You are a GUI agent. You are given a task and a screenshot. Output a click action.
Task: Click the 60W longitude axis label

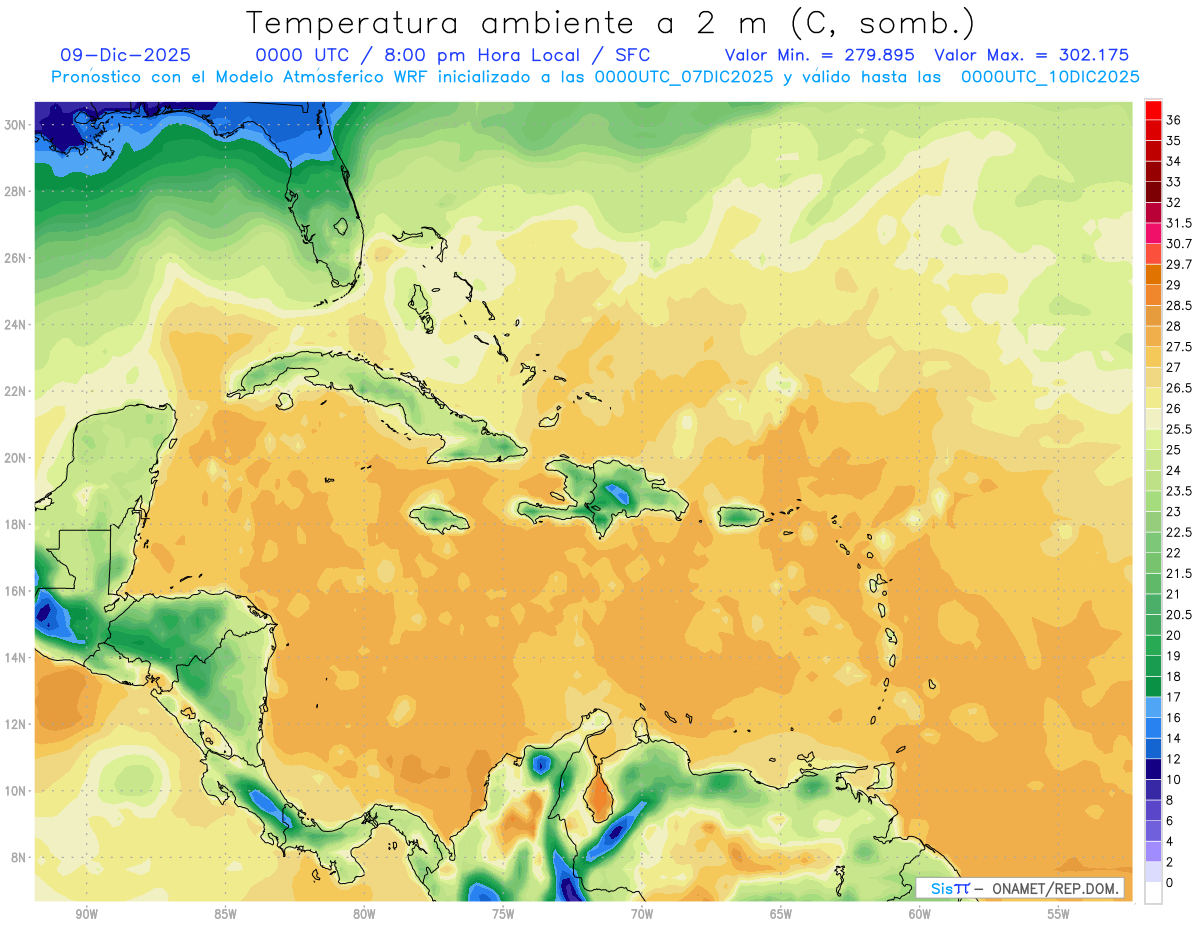pos(919,914)
